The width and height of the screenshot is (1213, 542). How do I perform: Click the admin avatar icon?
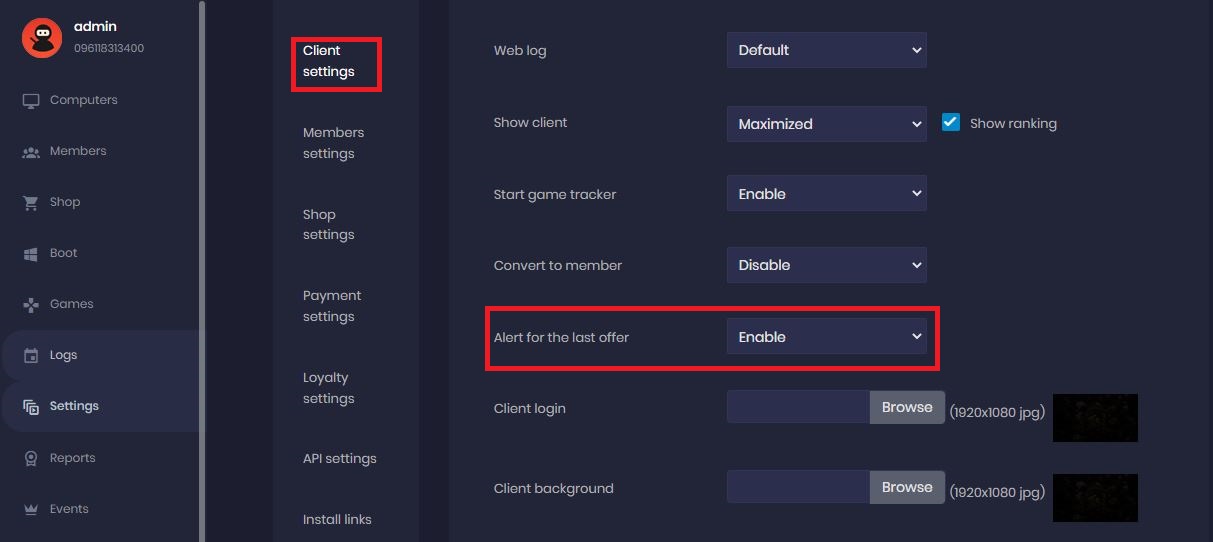click(x=42, y=38)
